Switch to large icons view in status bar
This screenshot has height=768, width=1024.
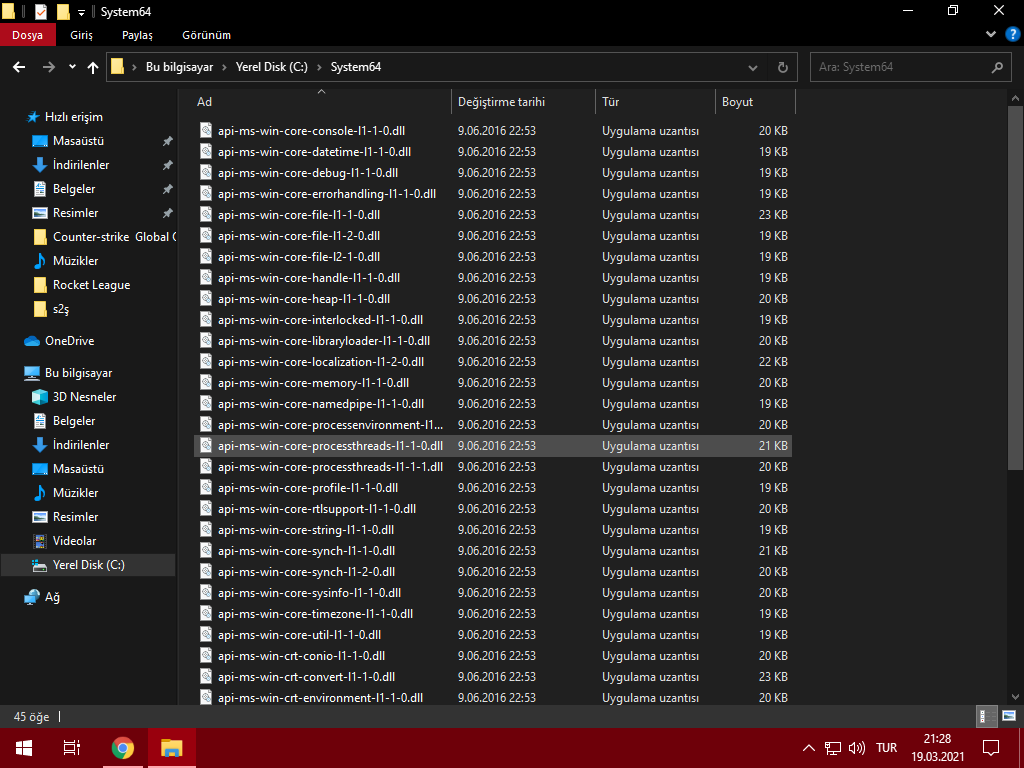[x=1008, y=716]
